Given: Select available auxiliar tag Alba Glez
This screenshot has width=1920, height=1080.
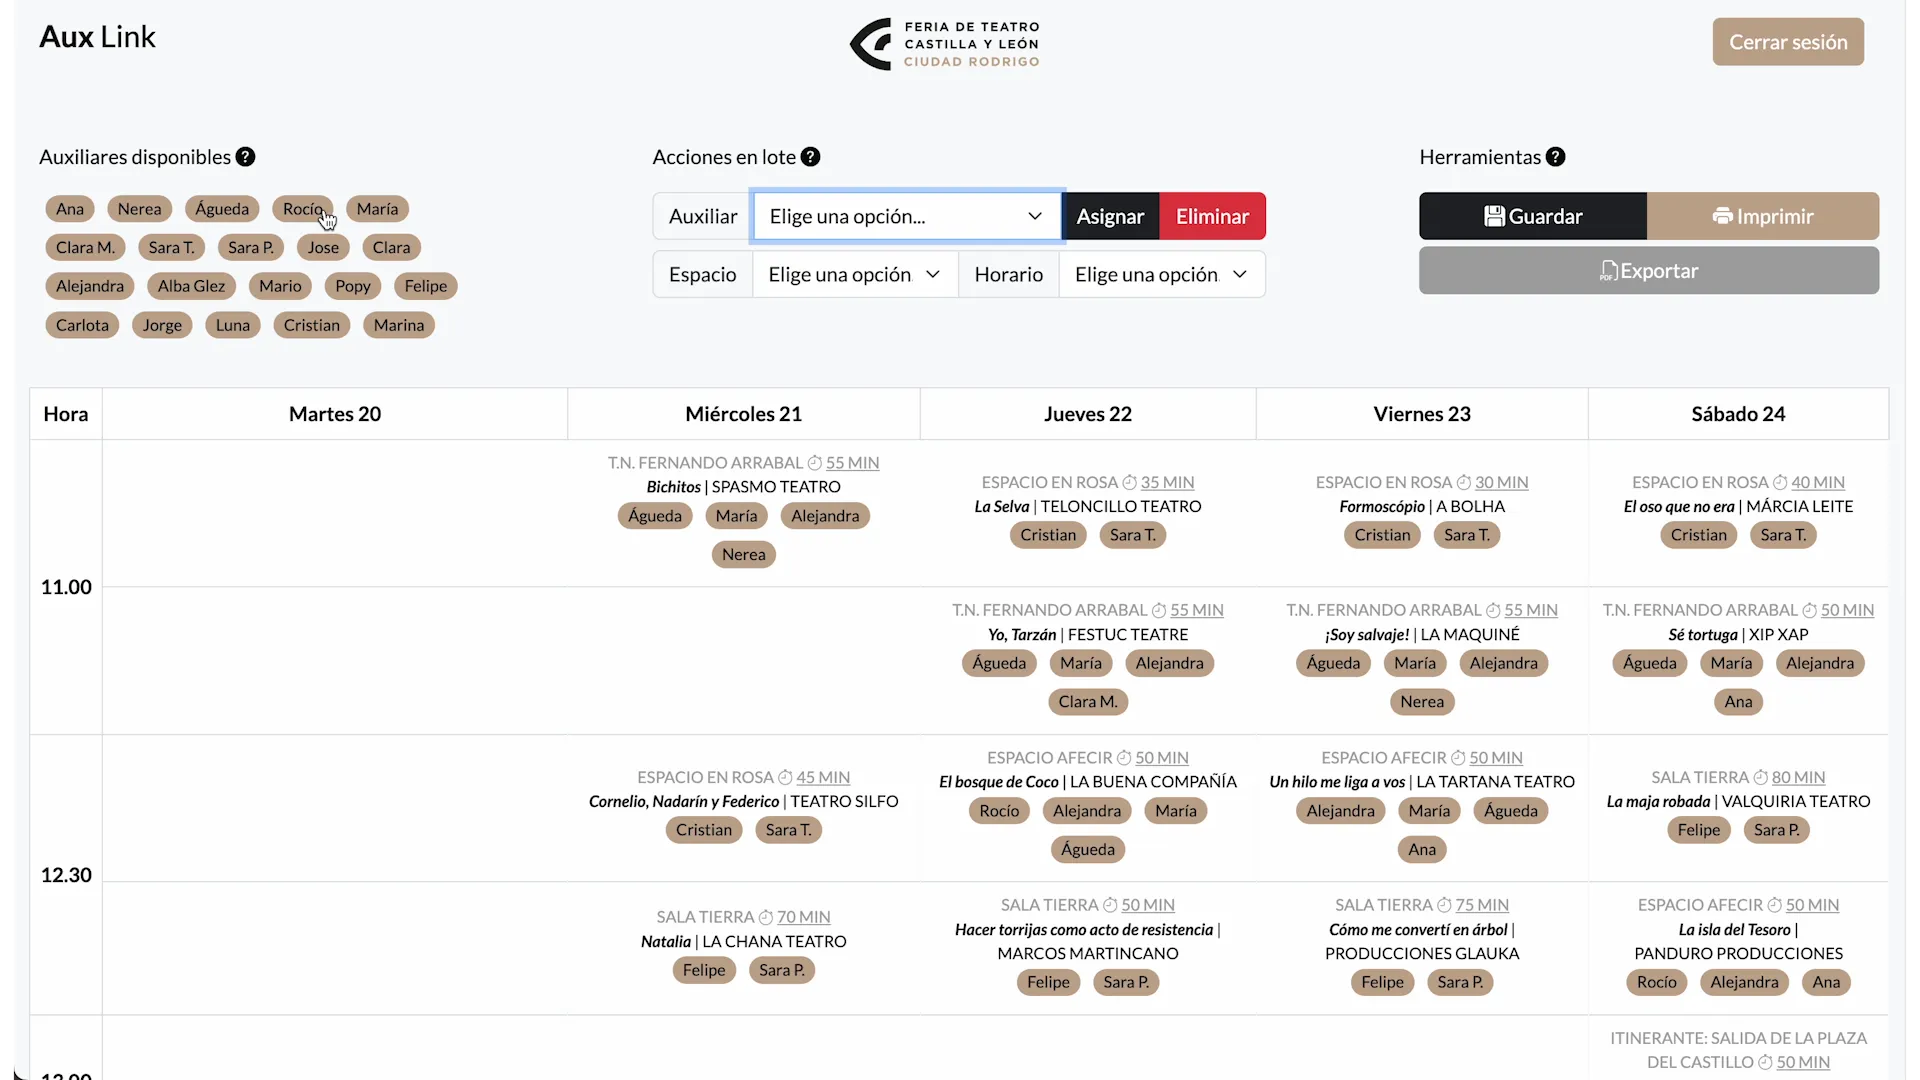Looking at the screenshot, I should (x=191, y=286).
